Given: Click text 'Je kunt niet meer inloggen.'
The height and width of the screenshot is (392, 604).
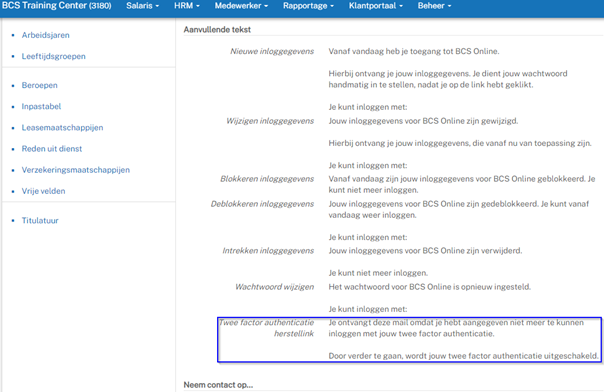Looking at the screenshot, I should [x=378, y=273].
